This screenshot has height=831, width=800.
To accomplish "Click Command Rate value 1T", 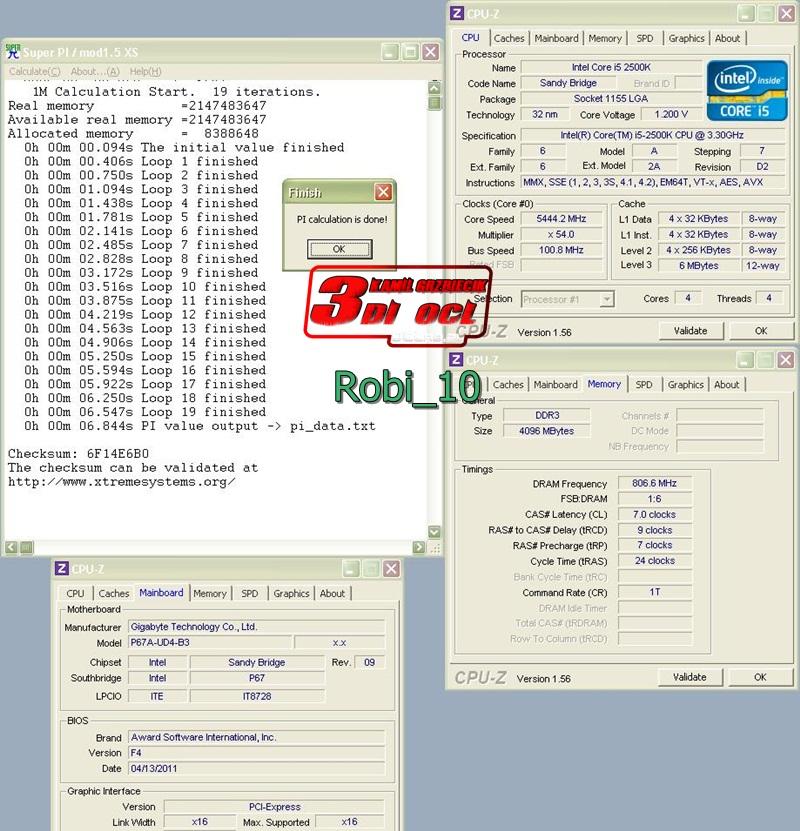I will [x=654, y=592].
